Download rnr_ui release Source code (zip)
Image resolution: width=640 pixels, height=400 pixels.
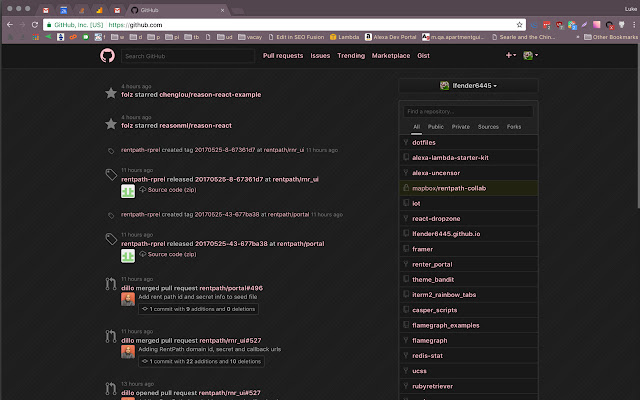[168, 190]
